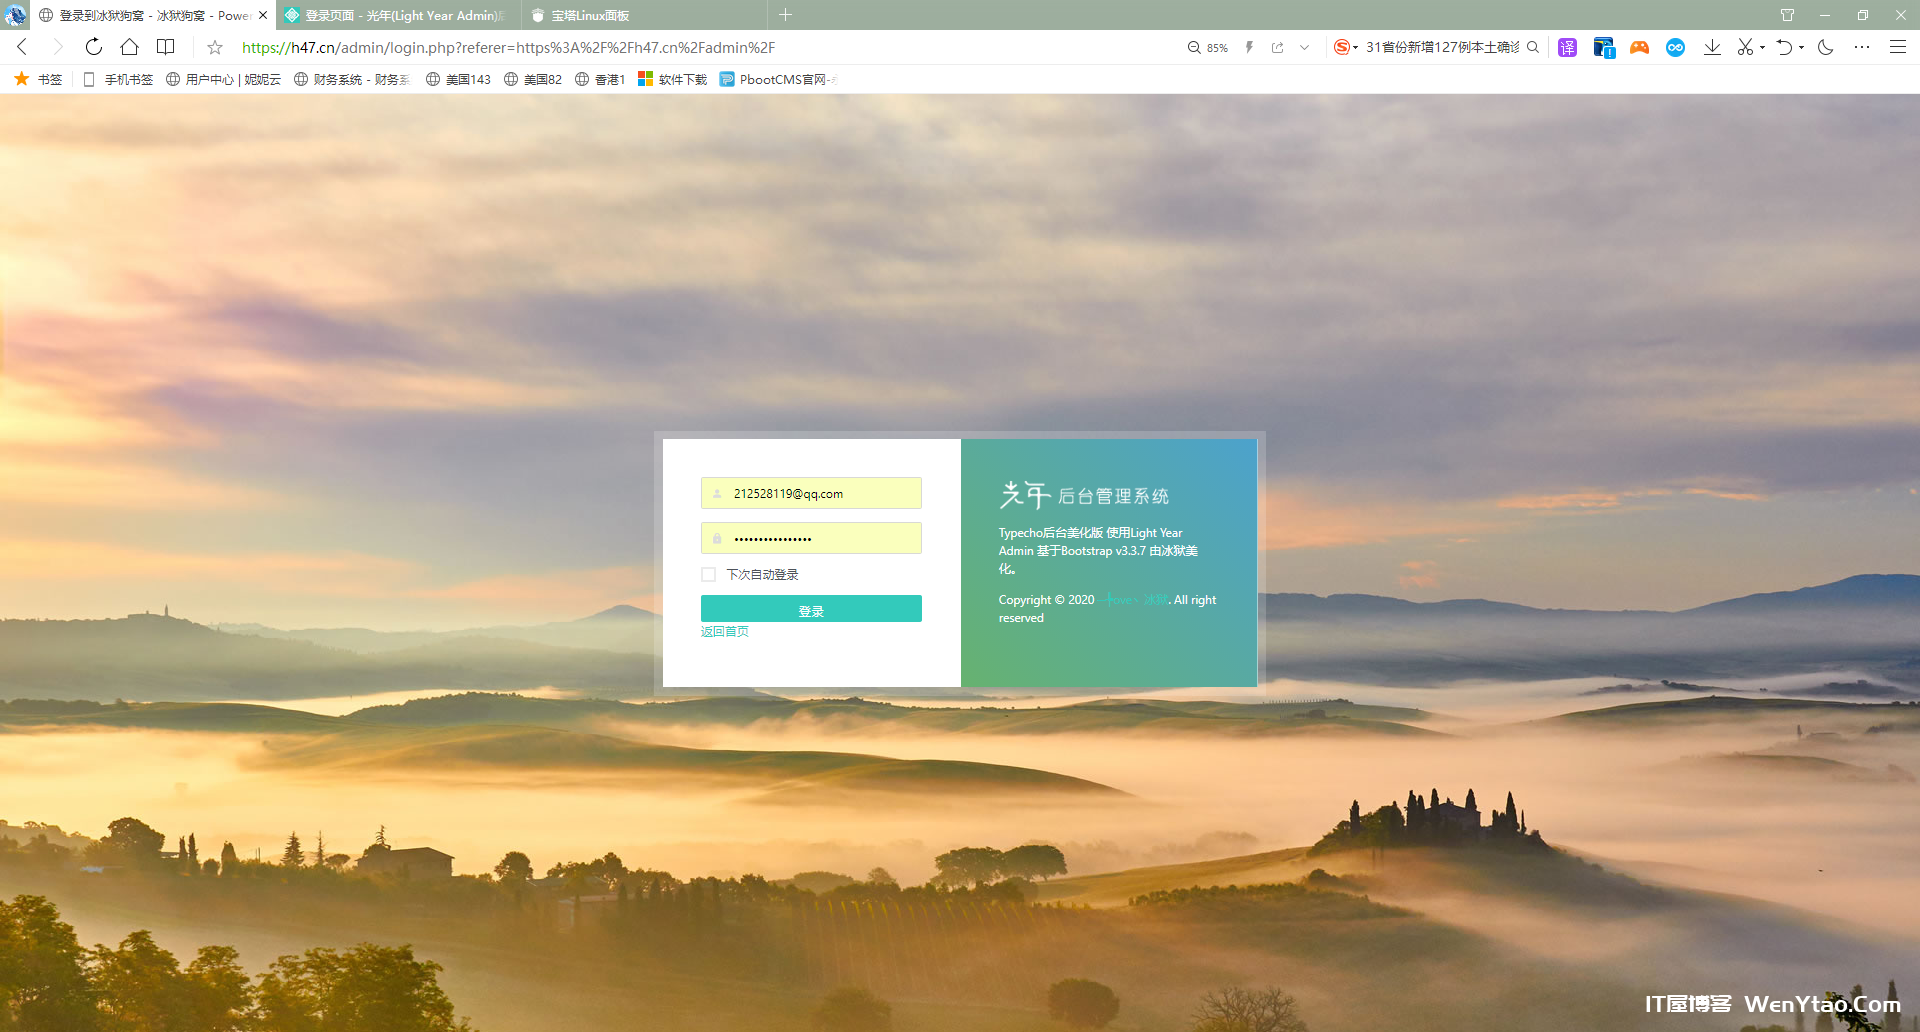
Task: Open the 手机书签 bookmark folder
Action: [x=118, y=79]
